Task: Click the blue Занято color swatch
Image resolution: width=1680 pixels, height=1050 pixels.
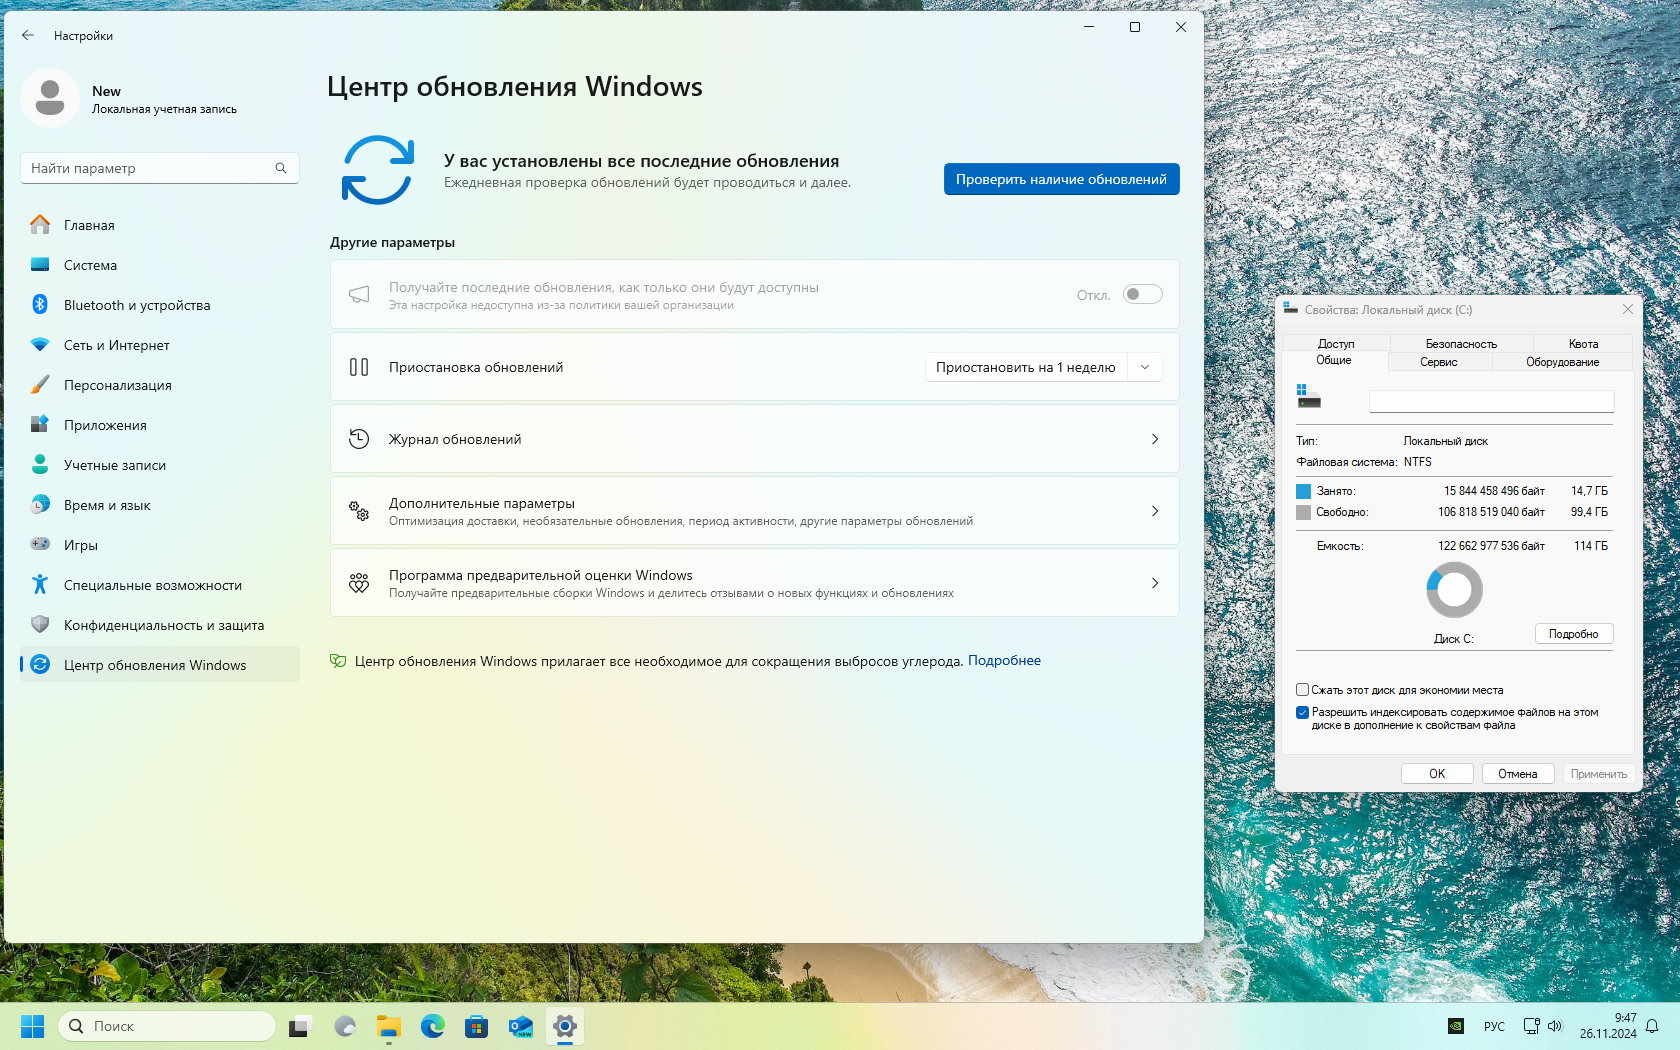Action: click(x=1303, y=491)
